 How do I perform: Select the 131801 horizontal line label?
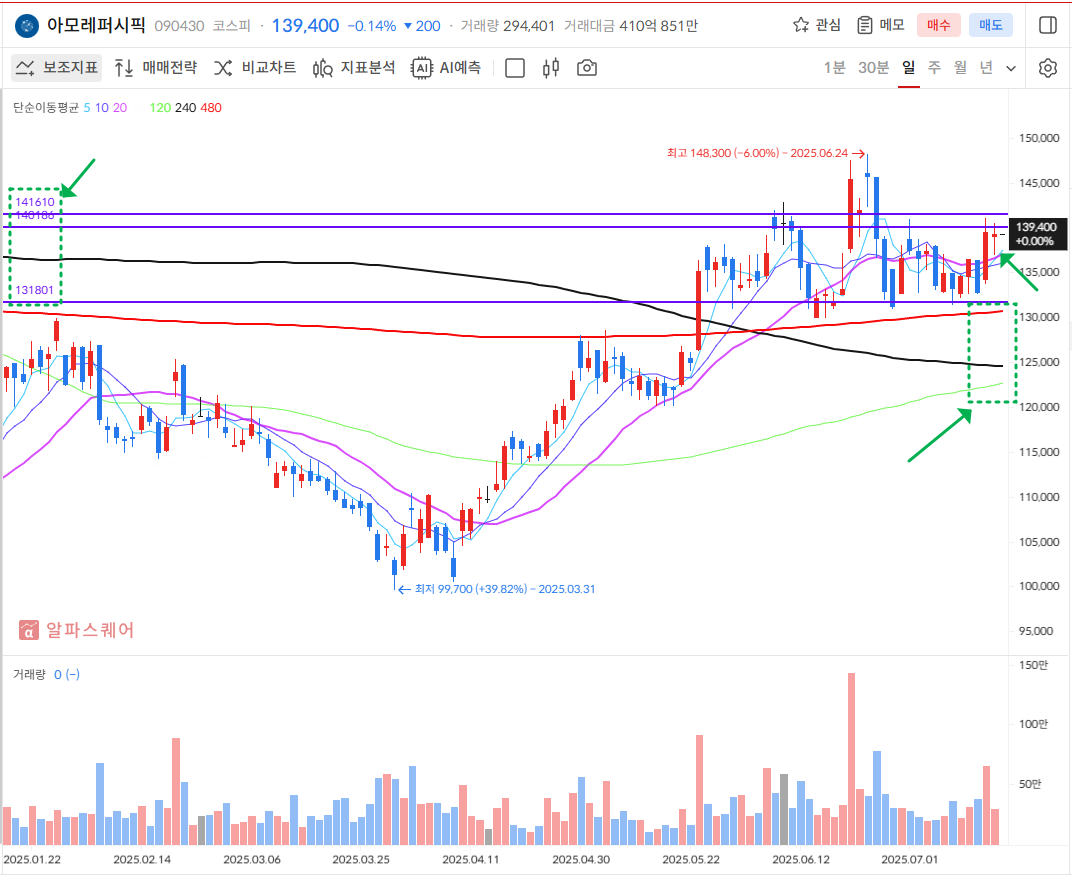click(x=34, y=290)
